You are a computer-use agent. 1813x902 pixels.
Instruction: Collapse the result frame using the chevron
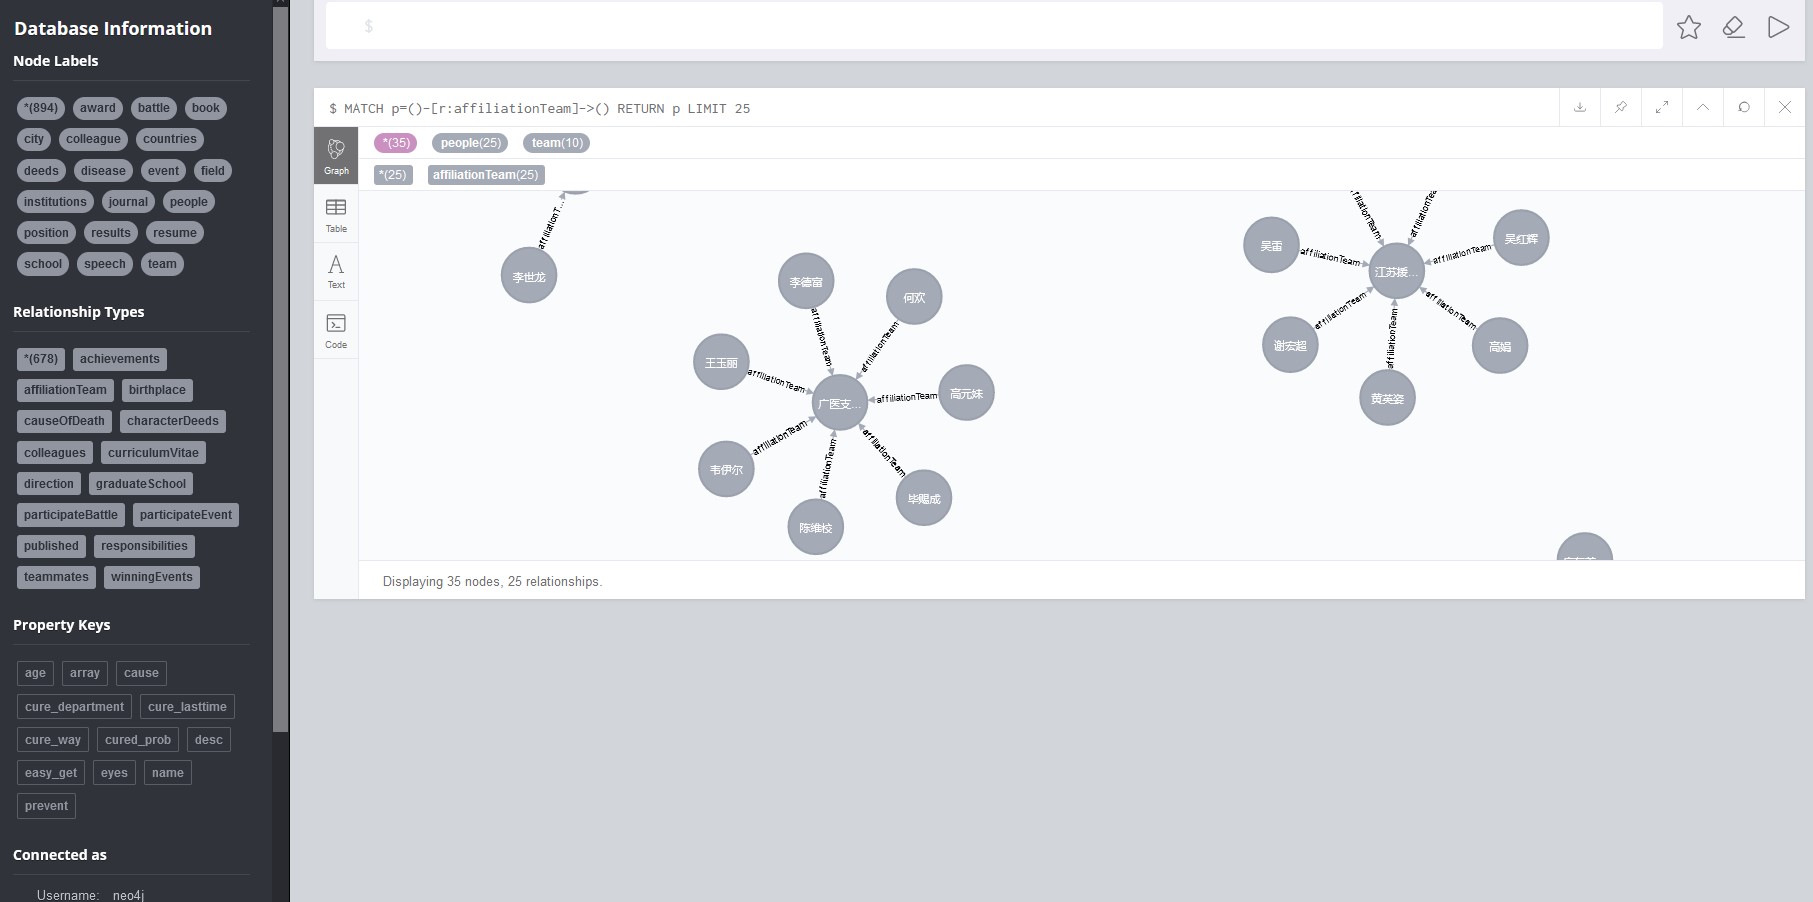pyautogui.click(x=1703, y=107)
